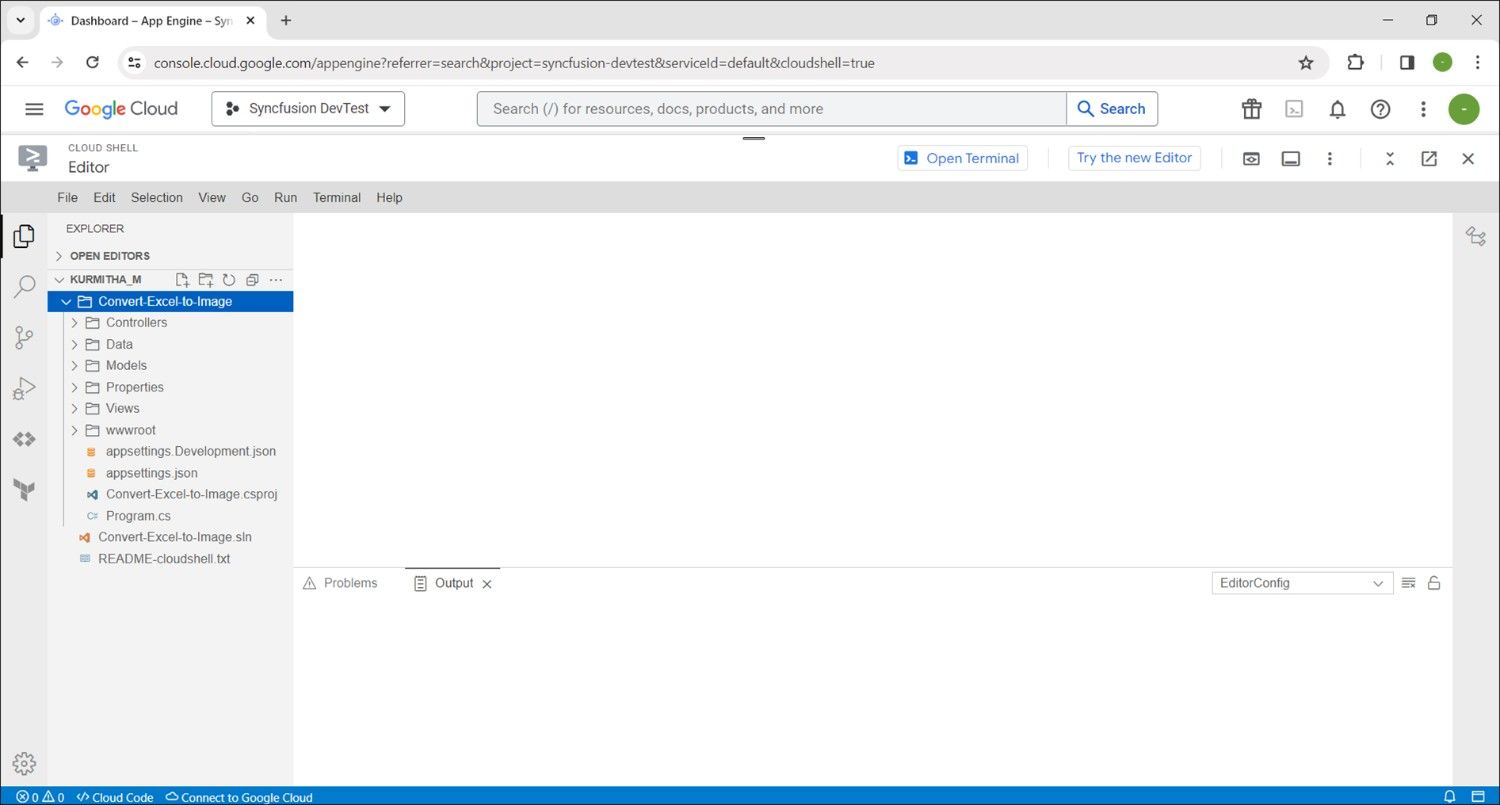The image size is (1500, 805).
Task: Toggle the output scroll lock icon
Action: click(1434, 583)
